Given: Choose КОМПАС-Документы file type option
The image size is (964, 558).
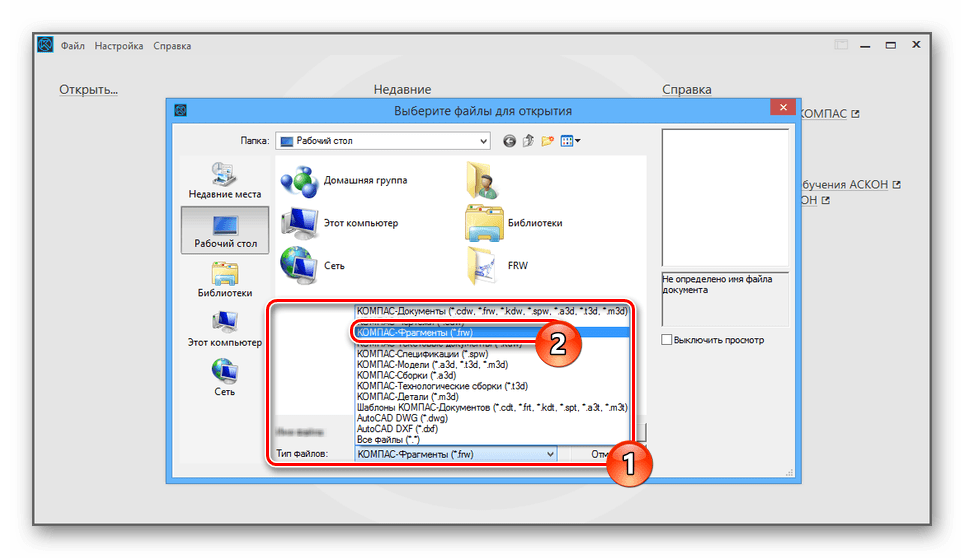Looking at the screenshot, I should (492, 311).
